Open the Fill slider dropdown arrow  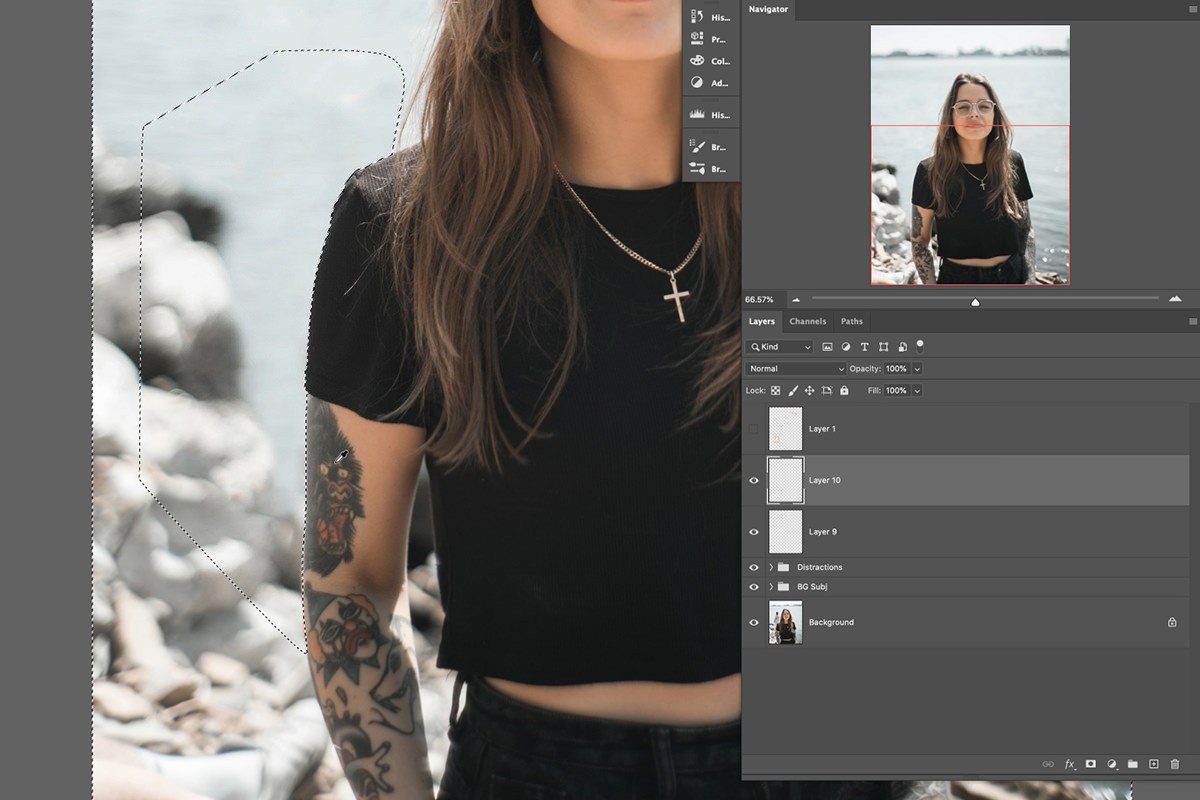[917, 391]
